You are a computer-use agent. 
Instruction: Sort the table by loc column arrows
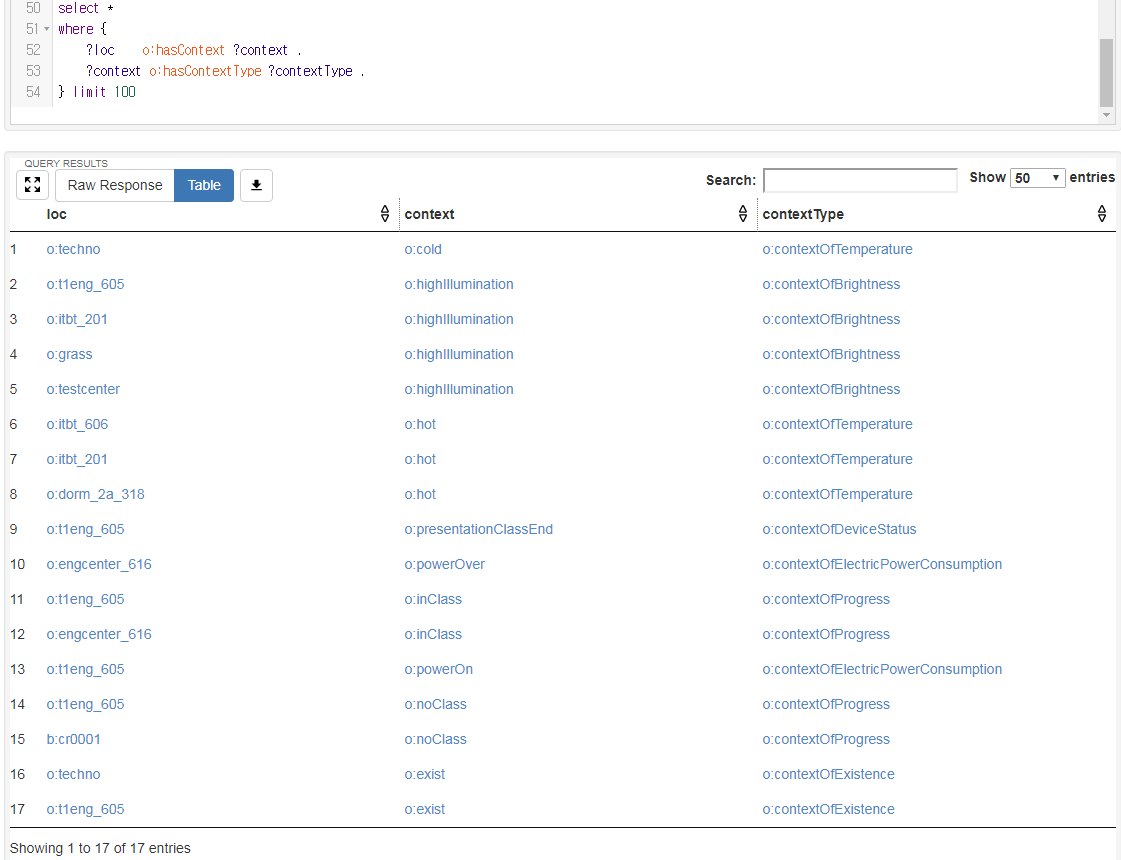pos(385,214)
